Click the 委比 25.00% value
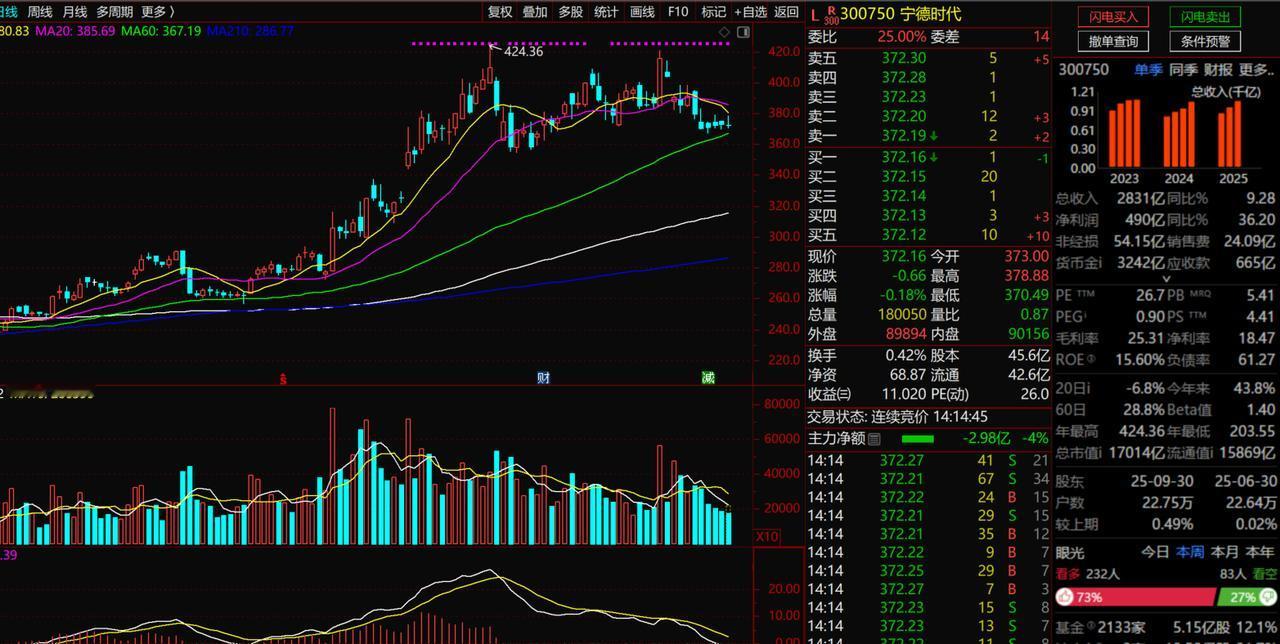1280x644 pixels. [x=903, y=36]
